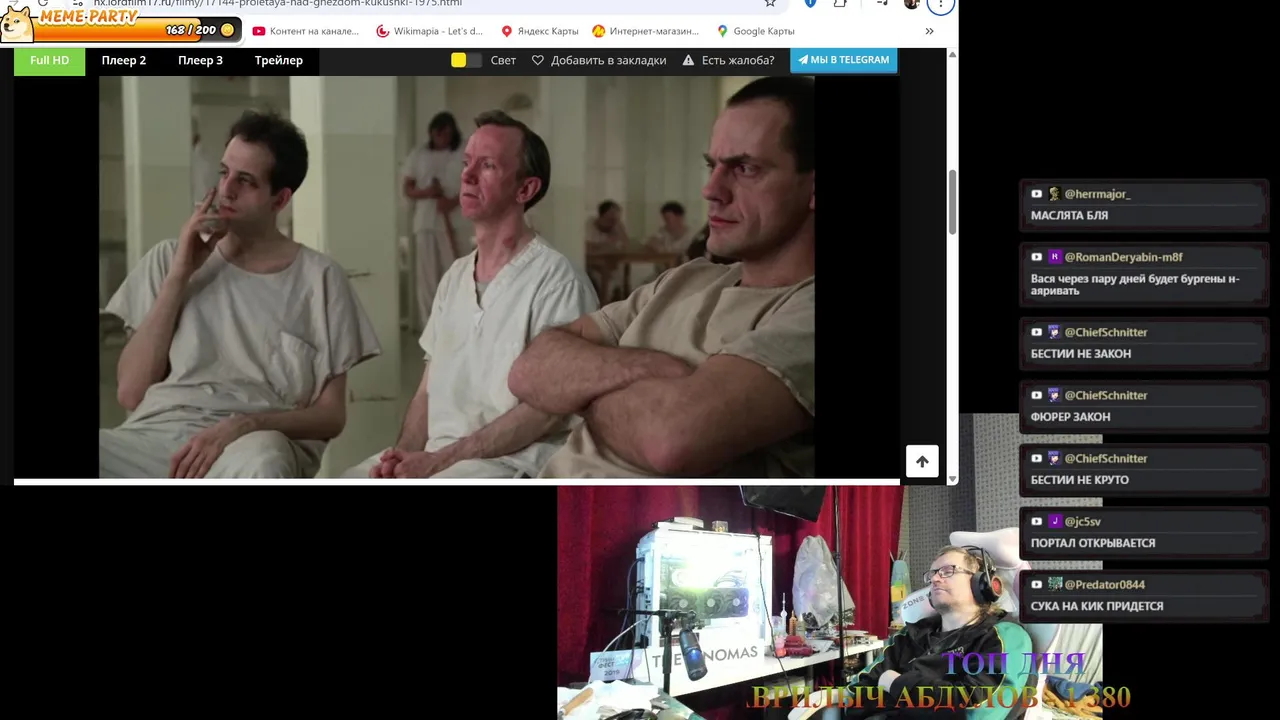Click the МАСЛЯТА chat message text
The image size is (1280, 720).
[x=1069, y=216]
